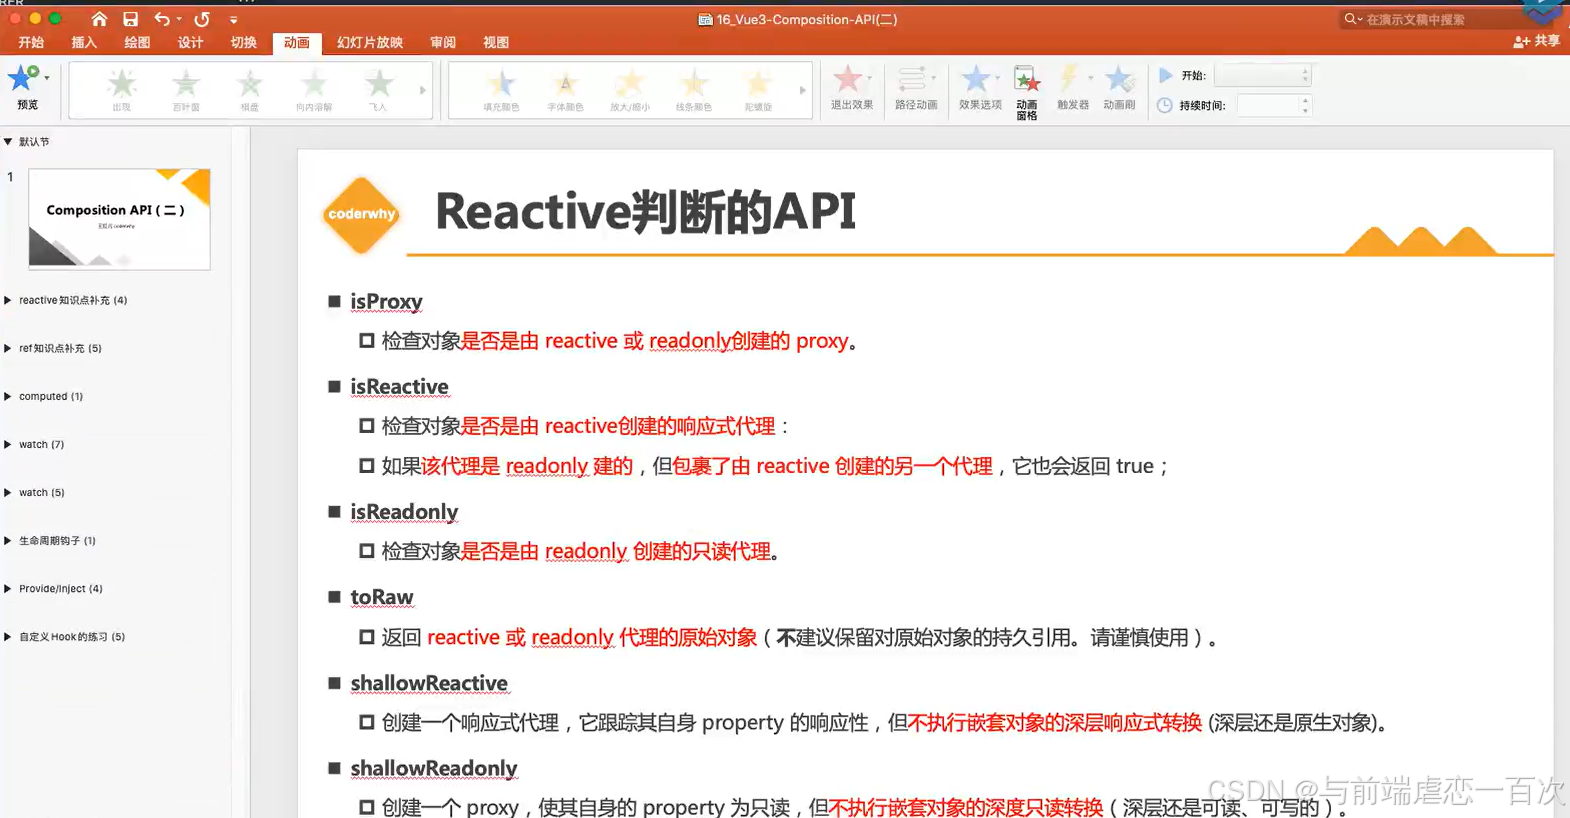Click the duration stepper arrows
This screenshot has width=1570, height=818.
click(x=1305, y=105)
